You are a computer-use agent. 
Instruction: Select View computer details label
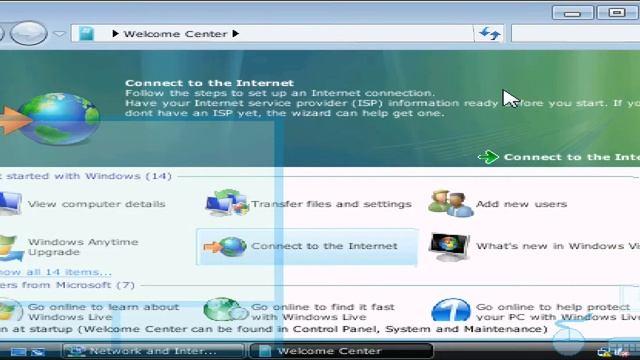pos(97,204)
